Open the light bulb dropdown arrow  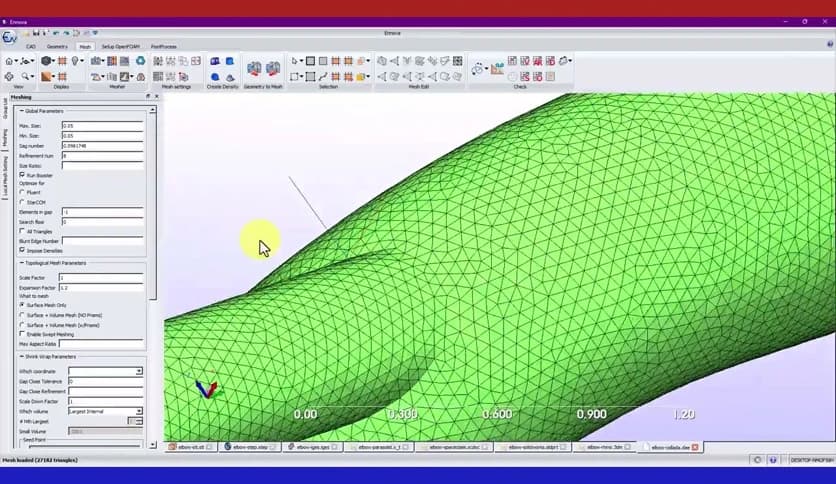[x=82, y=62]
